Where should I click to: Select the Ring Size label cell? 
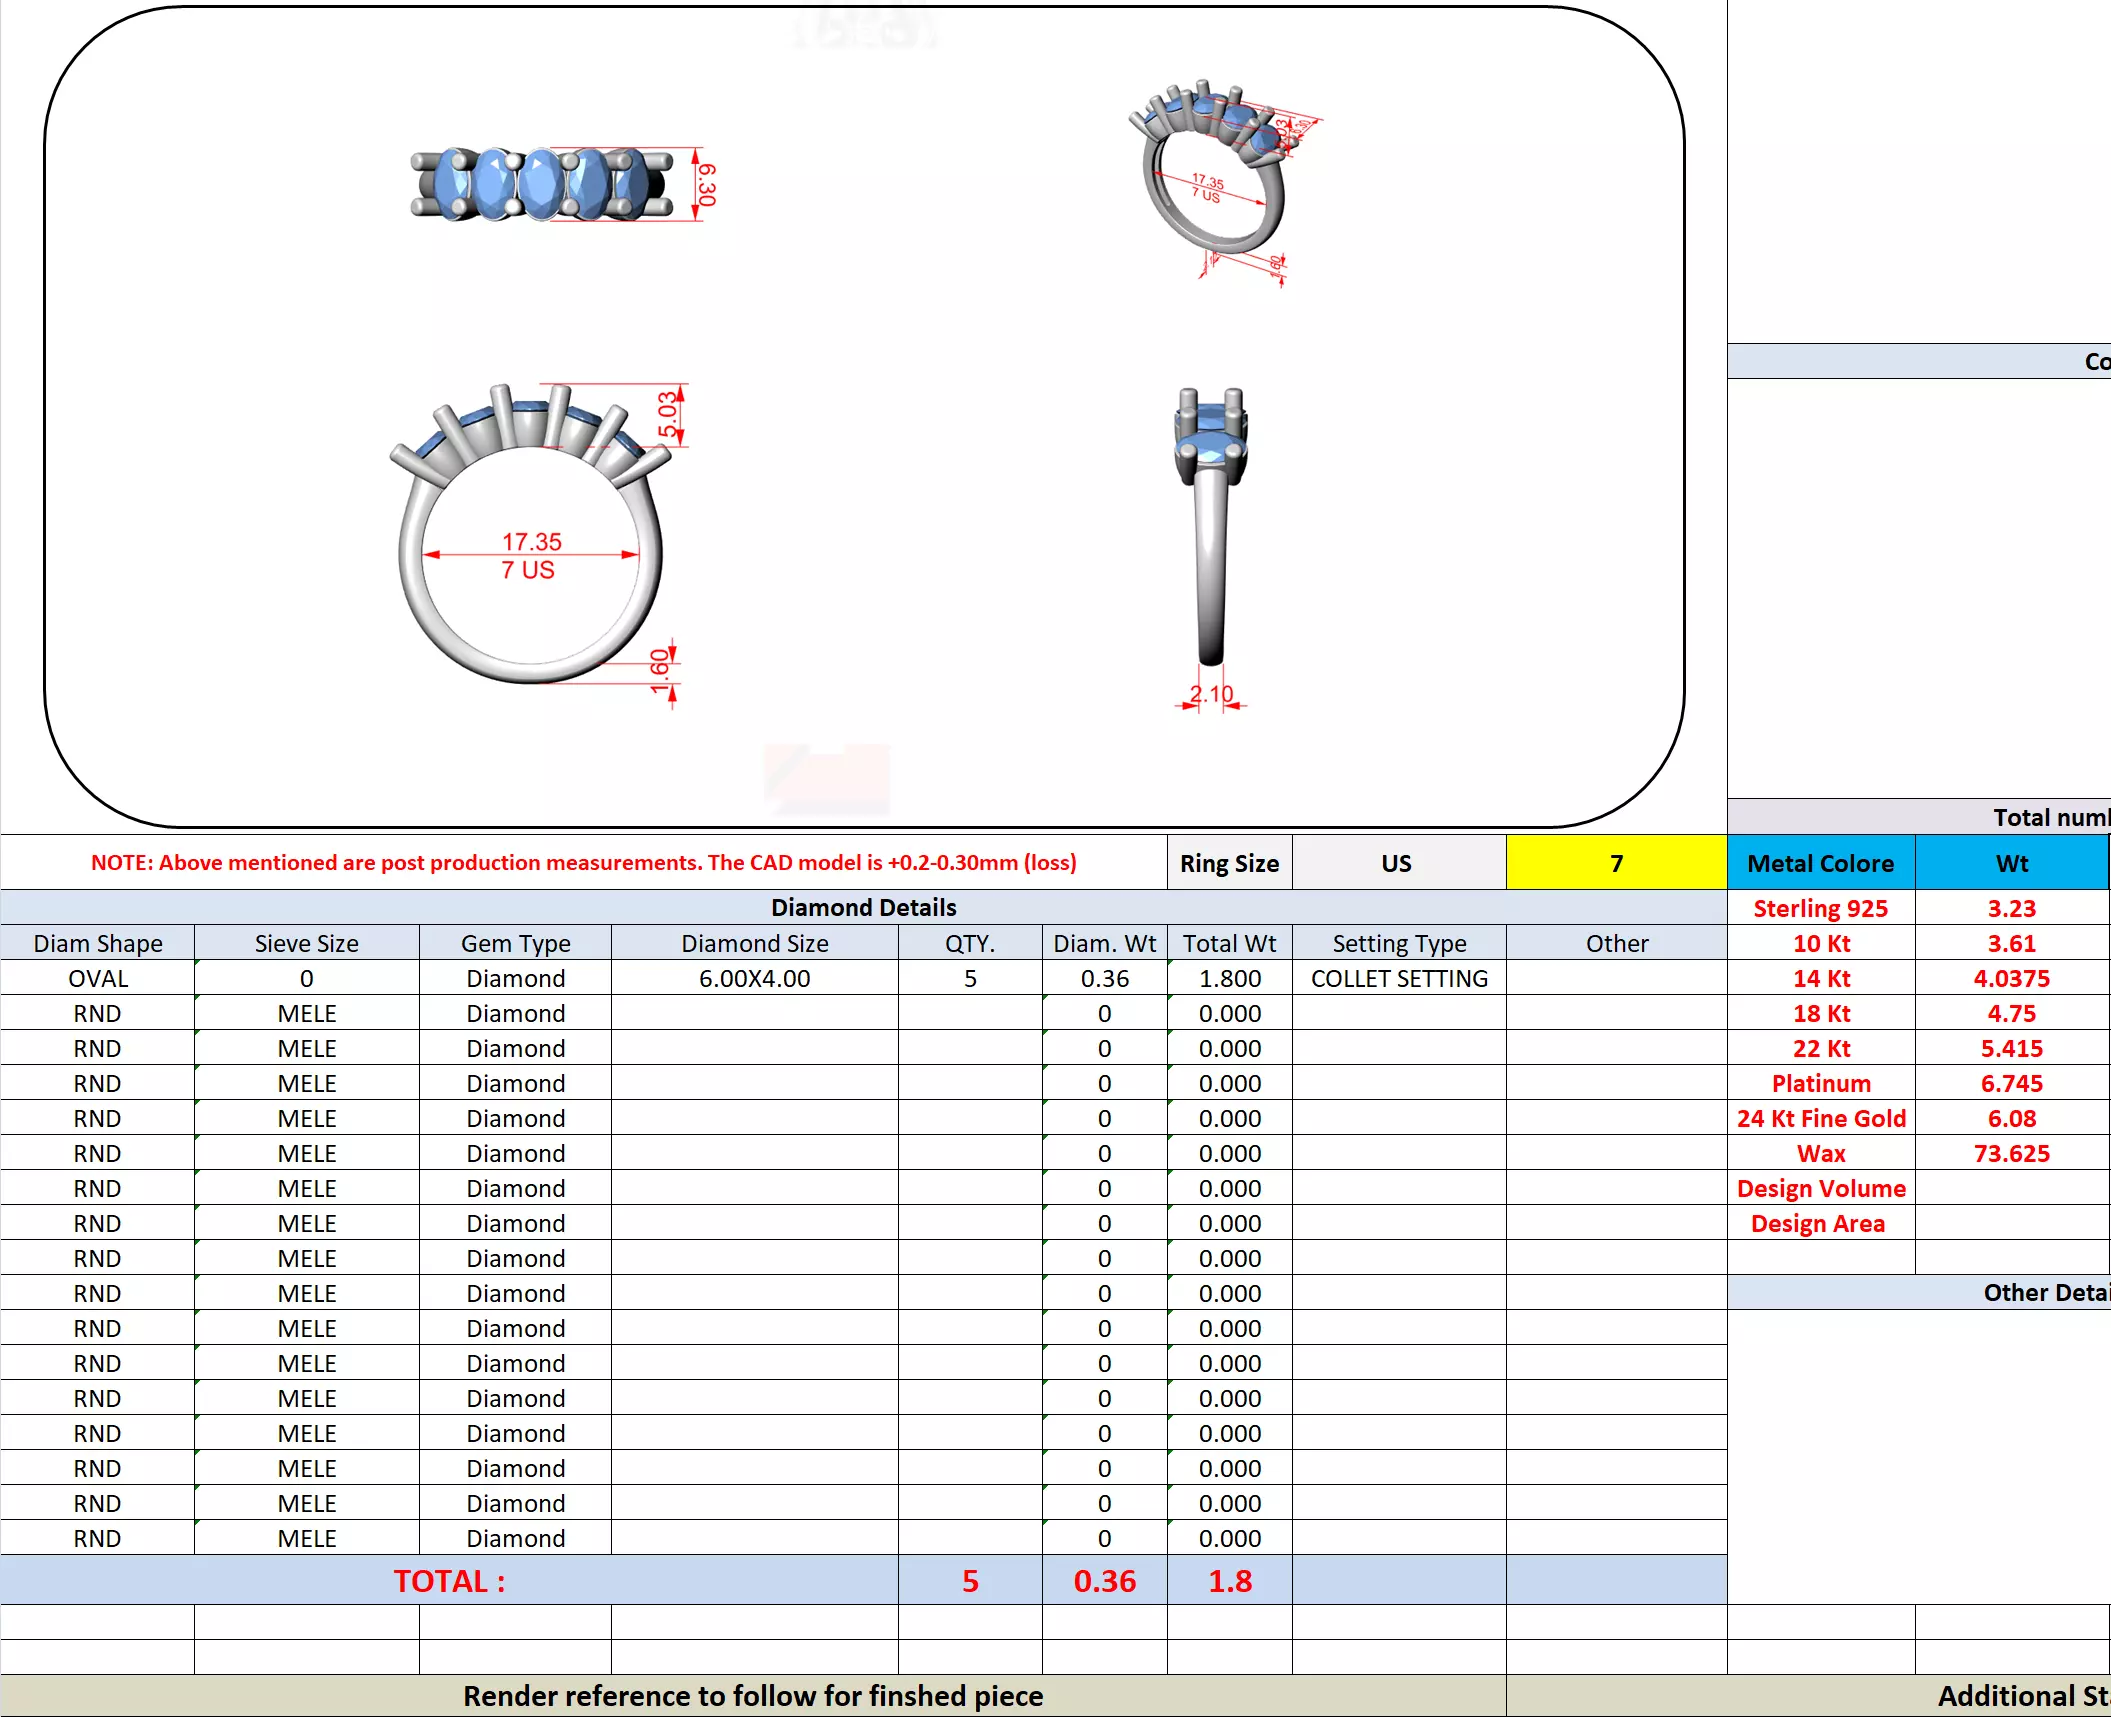point(1229,863)
